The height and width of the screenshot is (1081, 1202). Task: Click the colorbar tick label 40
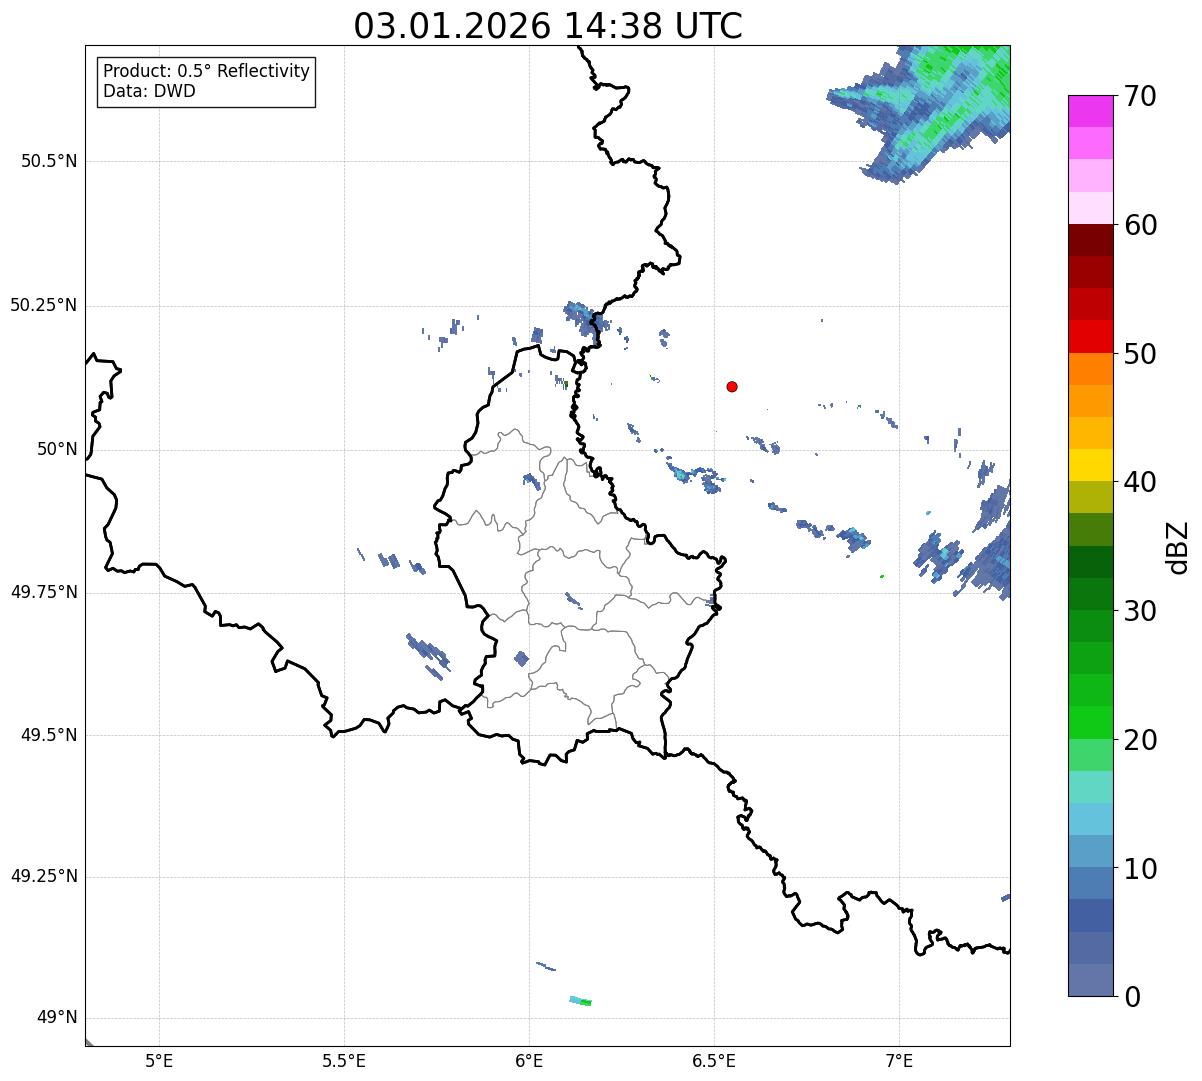1139,482
